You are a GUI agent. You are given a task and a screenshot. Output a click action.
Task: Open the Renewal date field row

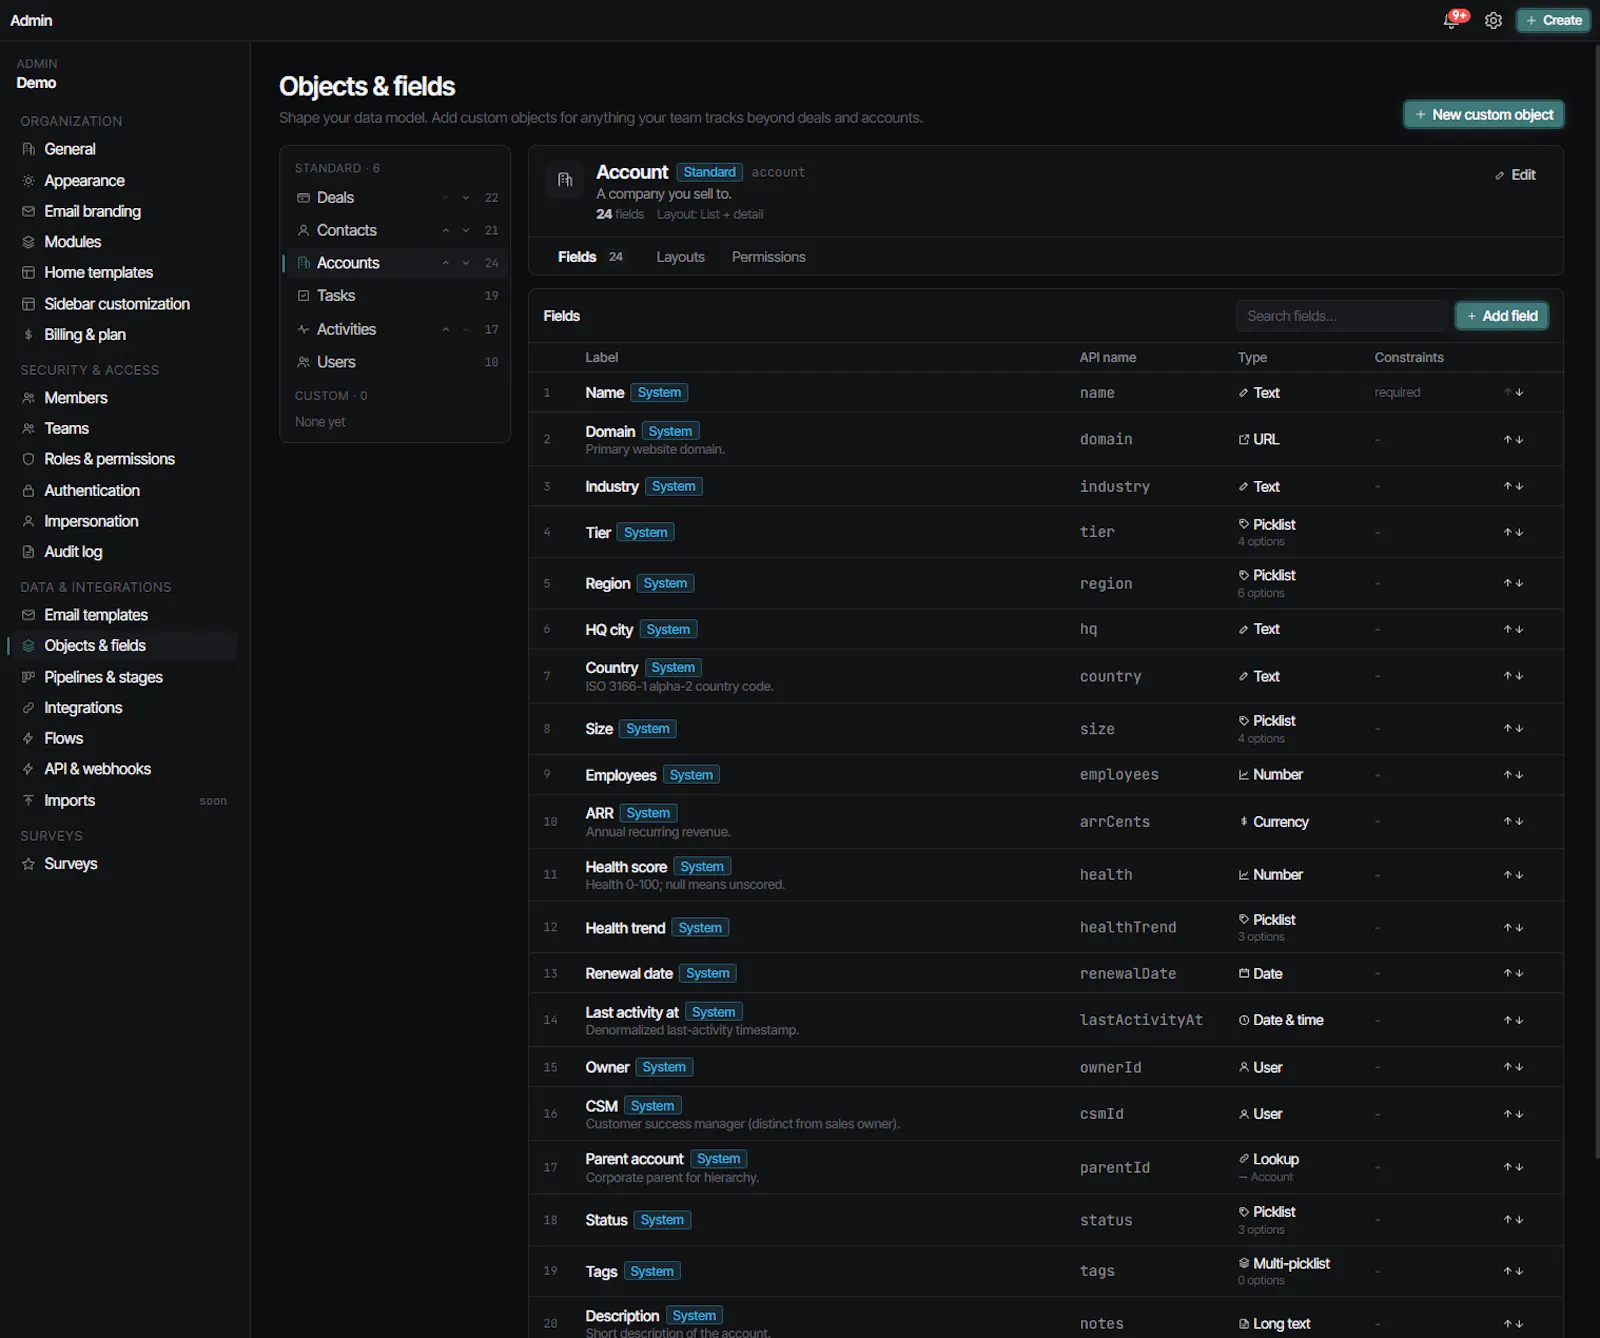1045,974
